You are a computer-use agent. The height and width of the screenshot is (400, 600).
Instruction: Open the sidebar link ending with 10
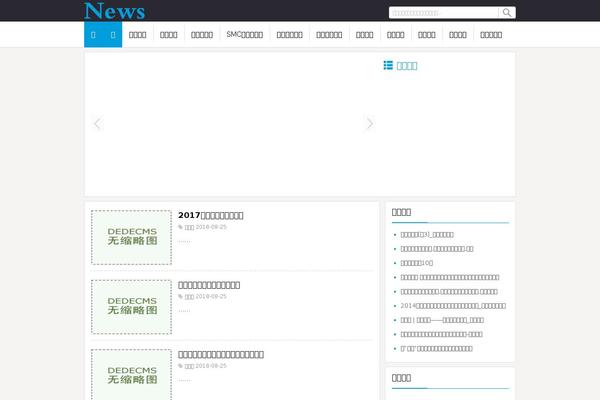(x=416, y=263)
